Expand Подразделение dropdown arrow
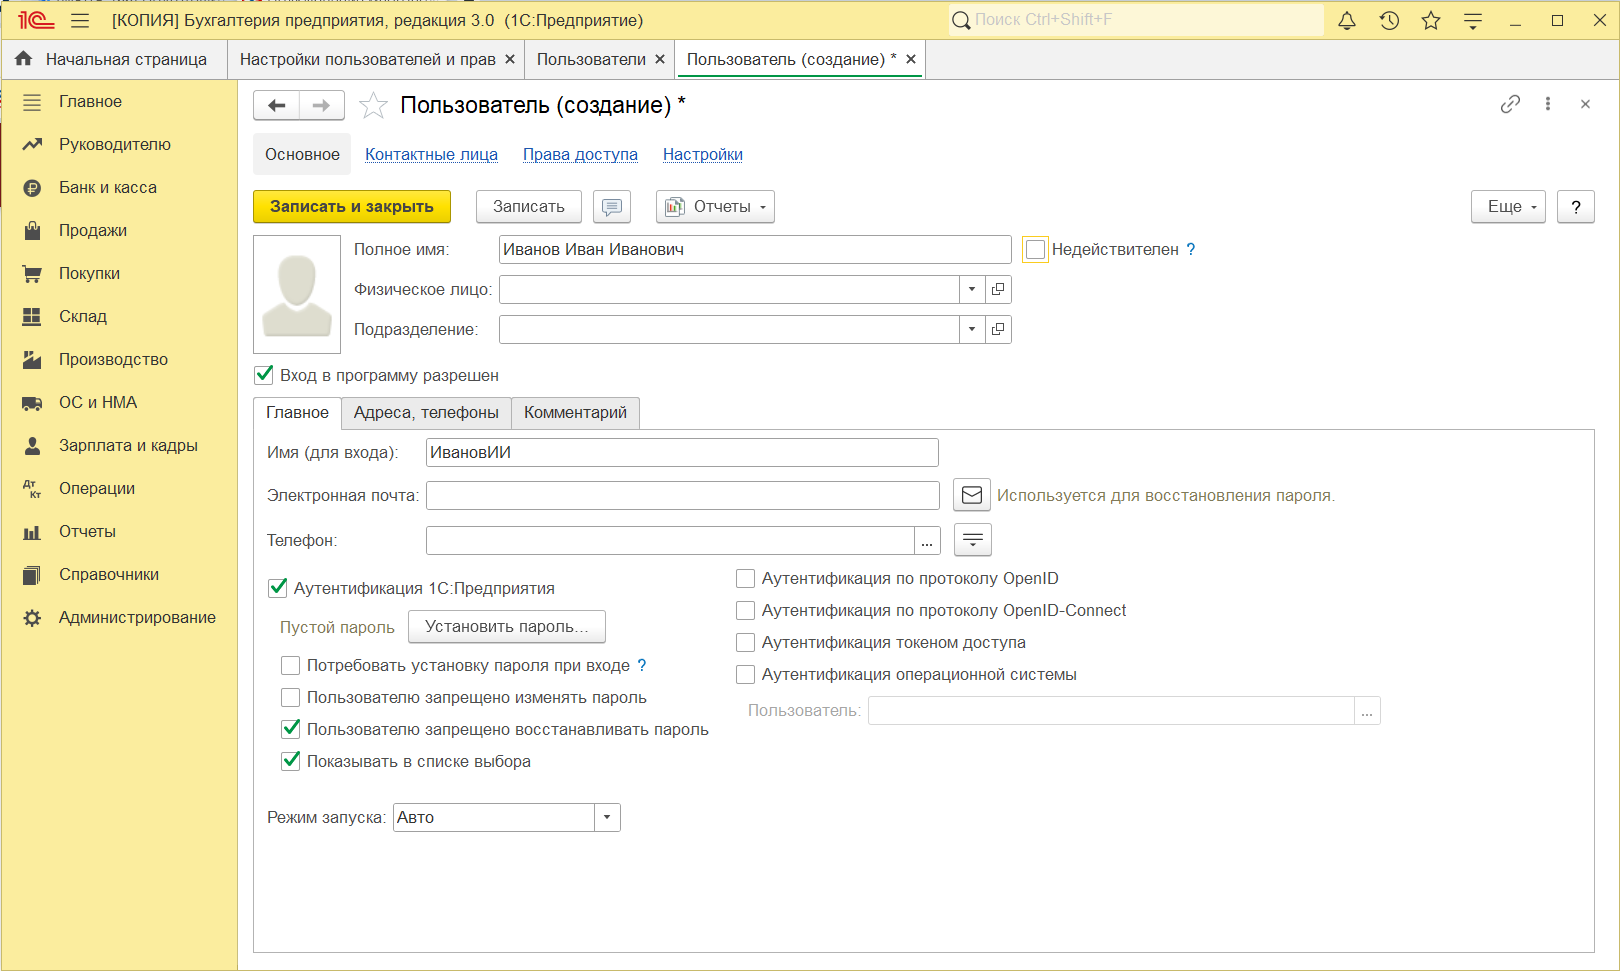This screenshot has height=971, width=1620. (x=972, y=330)
